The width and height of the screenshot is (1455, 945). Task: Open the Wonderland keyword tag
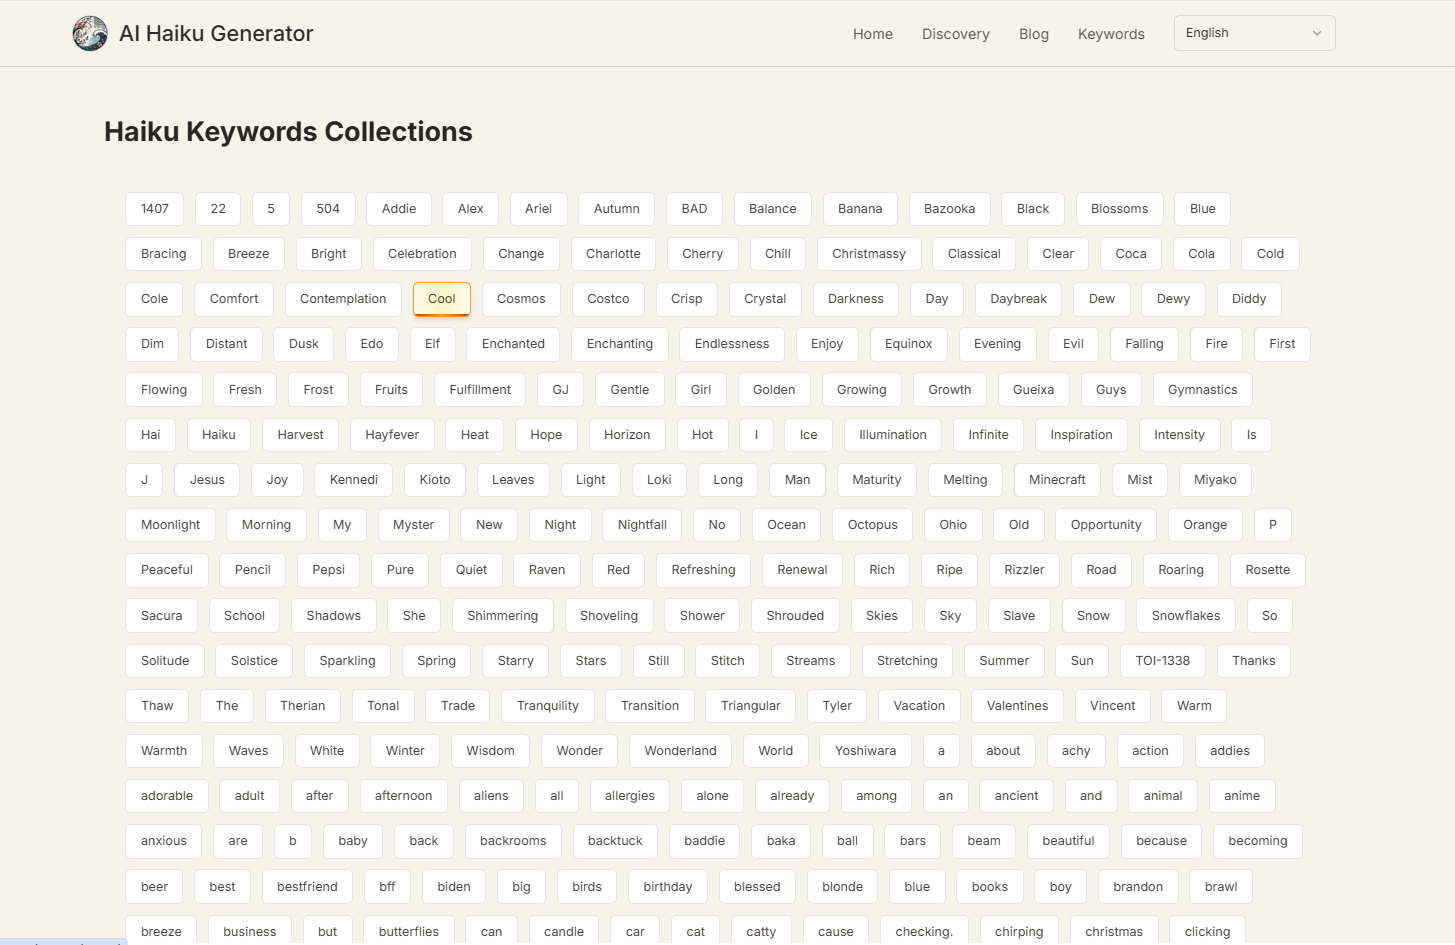click(x=680, y=751)
